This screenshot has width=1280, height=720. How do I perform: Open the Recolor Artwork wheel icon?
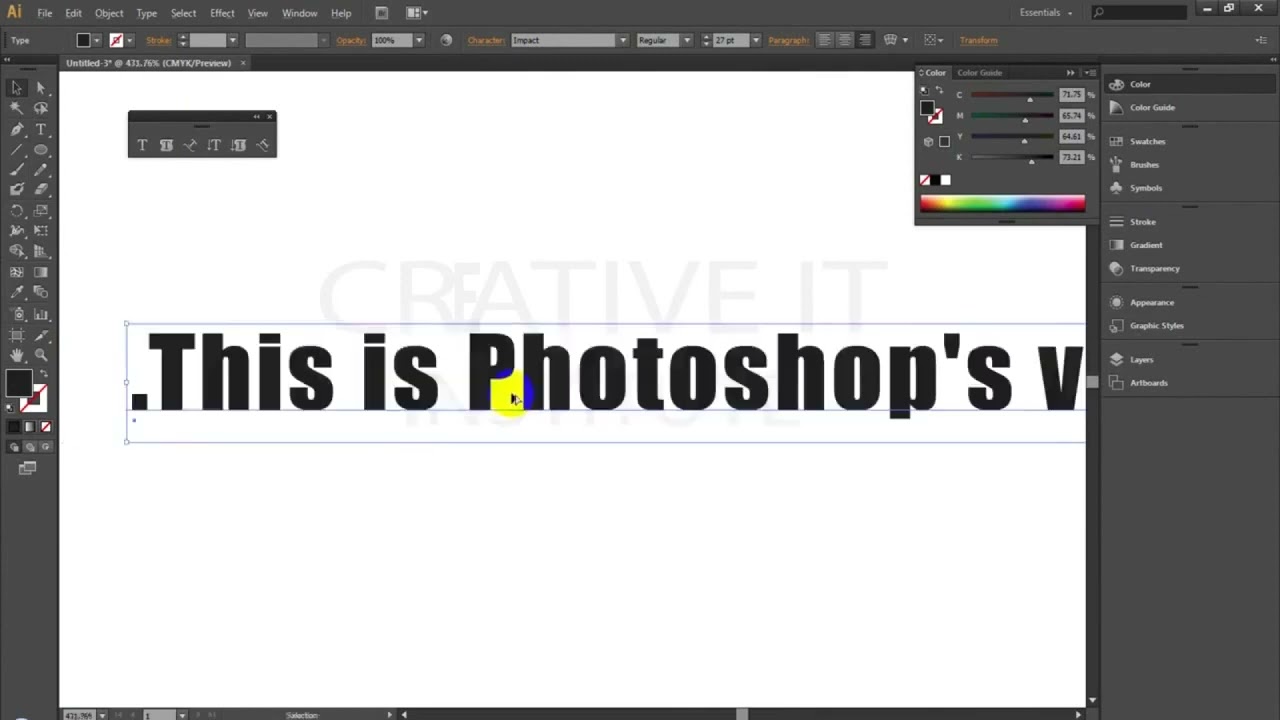[446, 40]
